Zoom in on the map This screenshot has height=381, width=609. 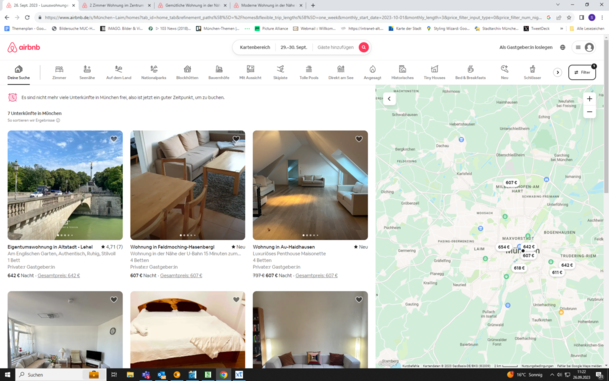[x=589, y=99]
